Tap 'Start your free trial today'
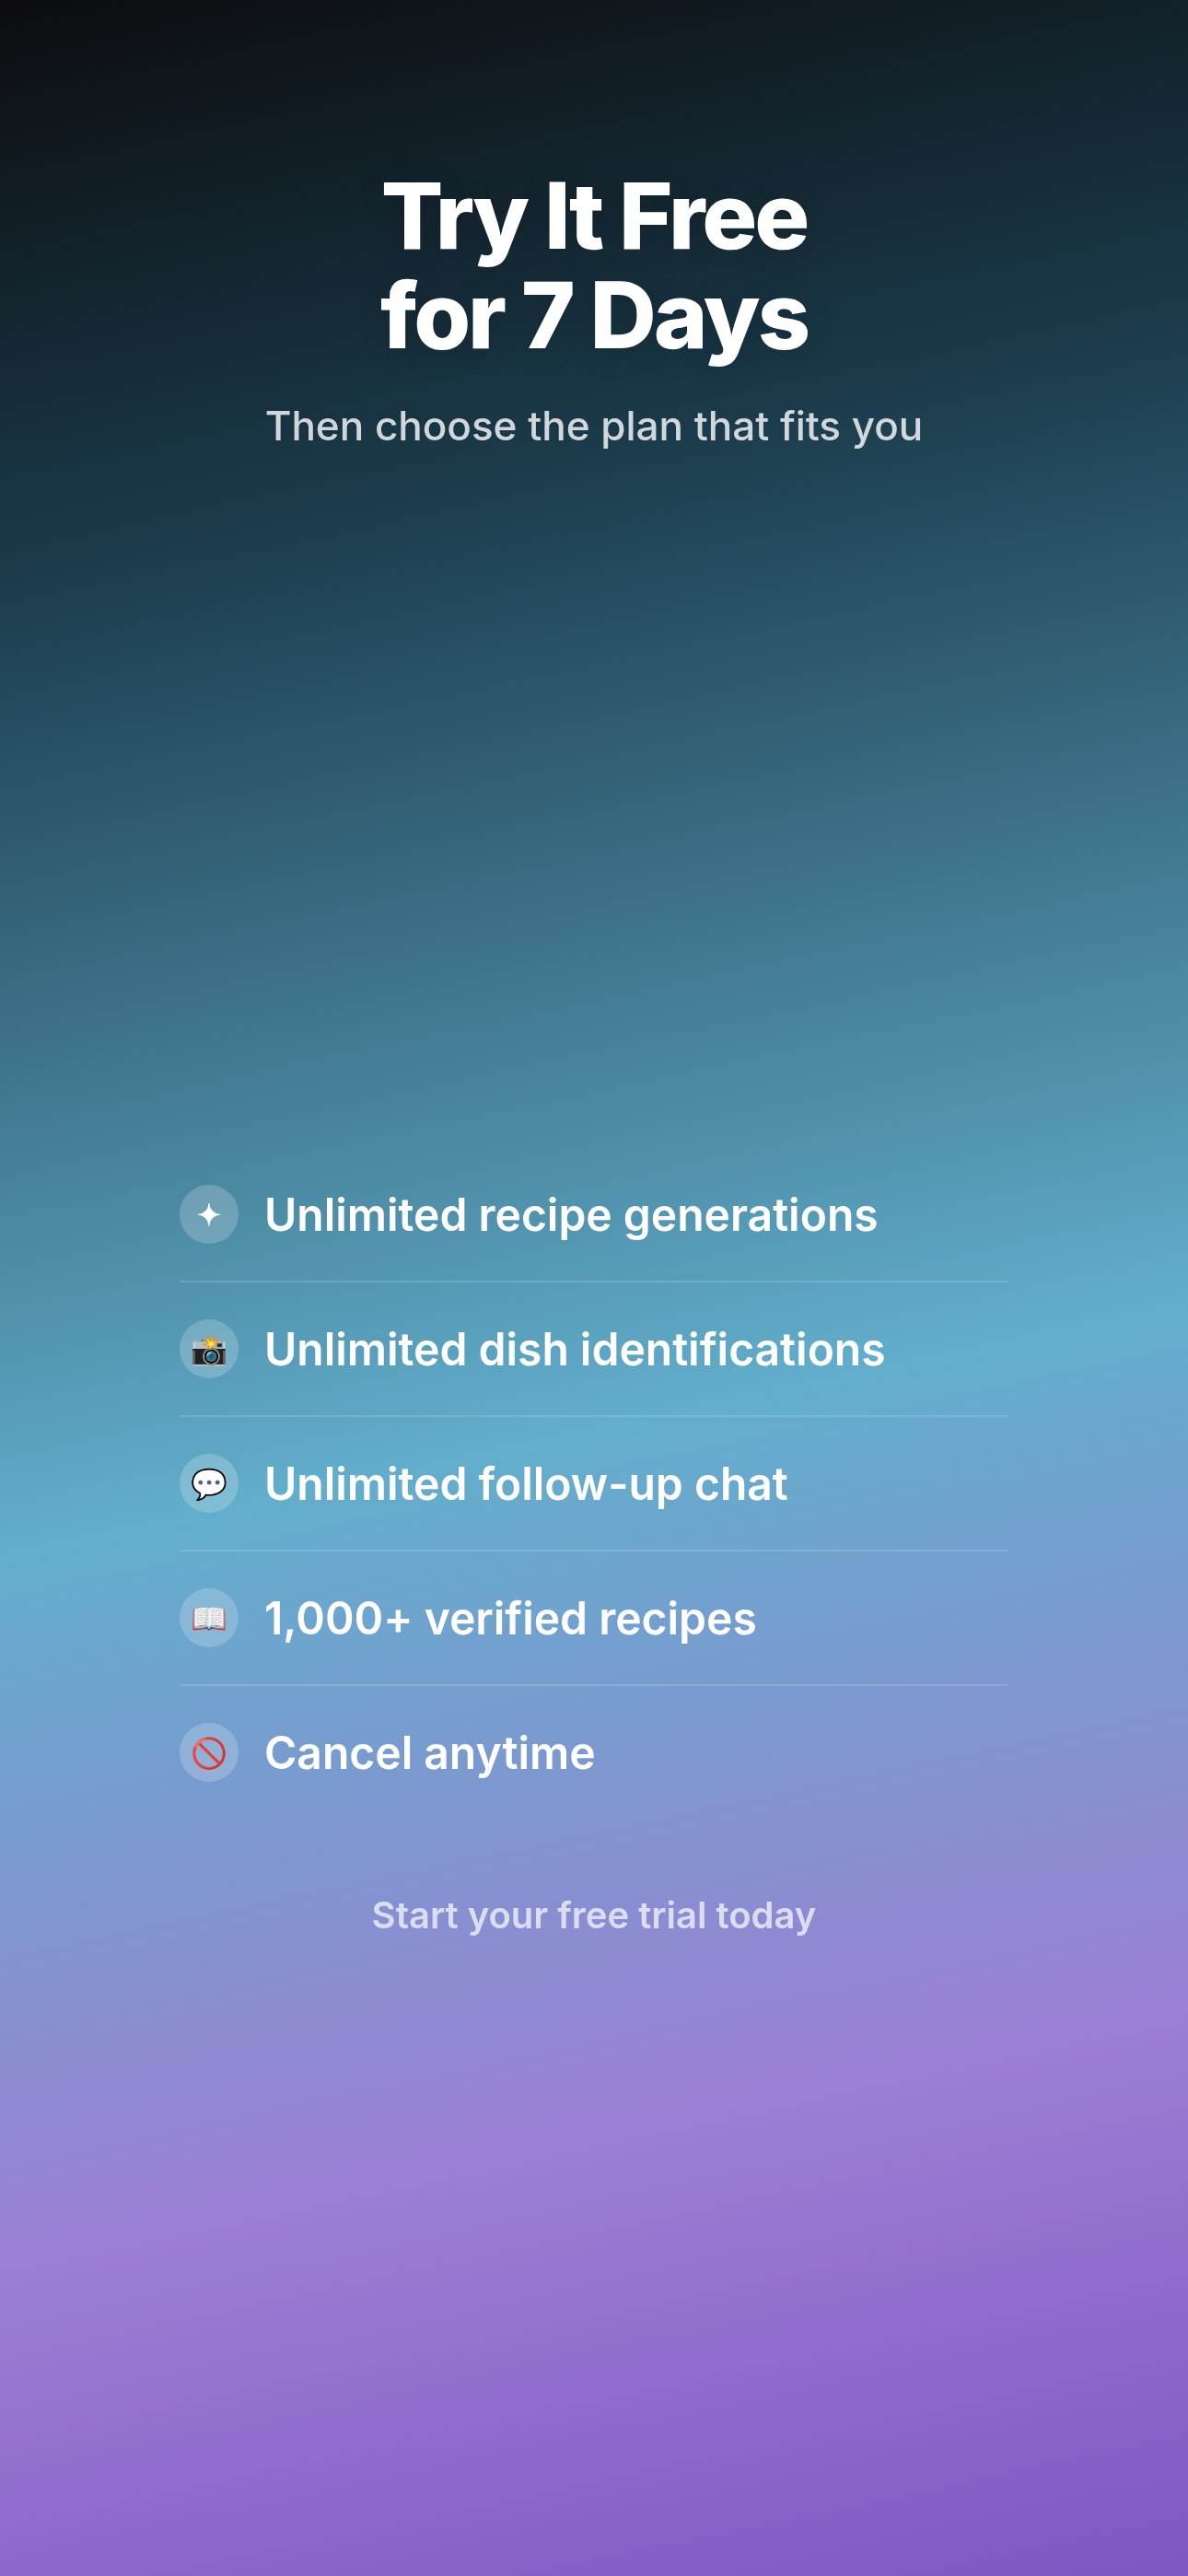 tap(594, 1915)
